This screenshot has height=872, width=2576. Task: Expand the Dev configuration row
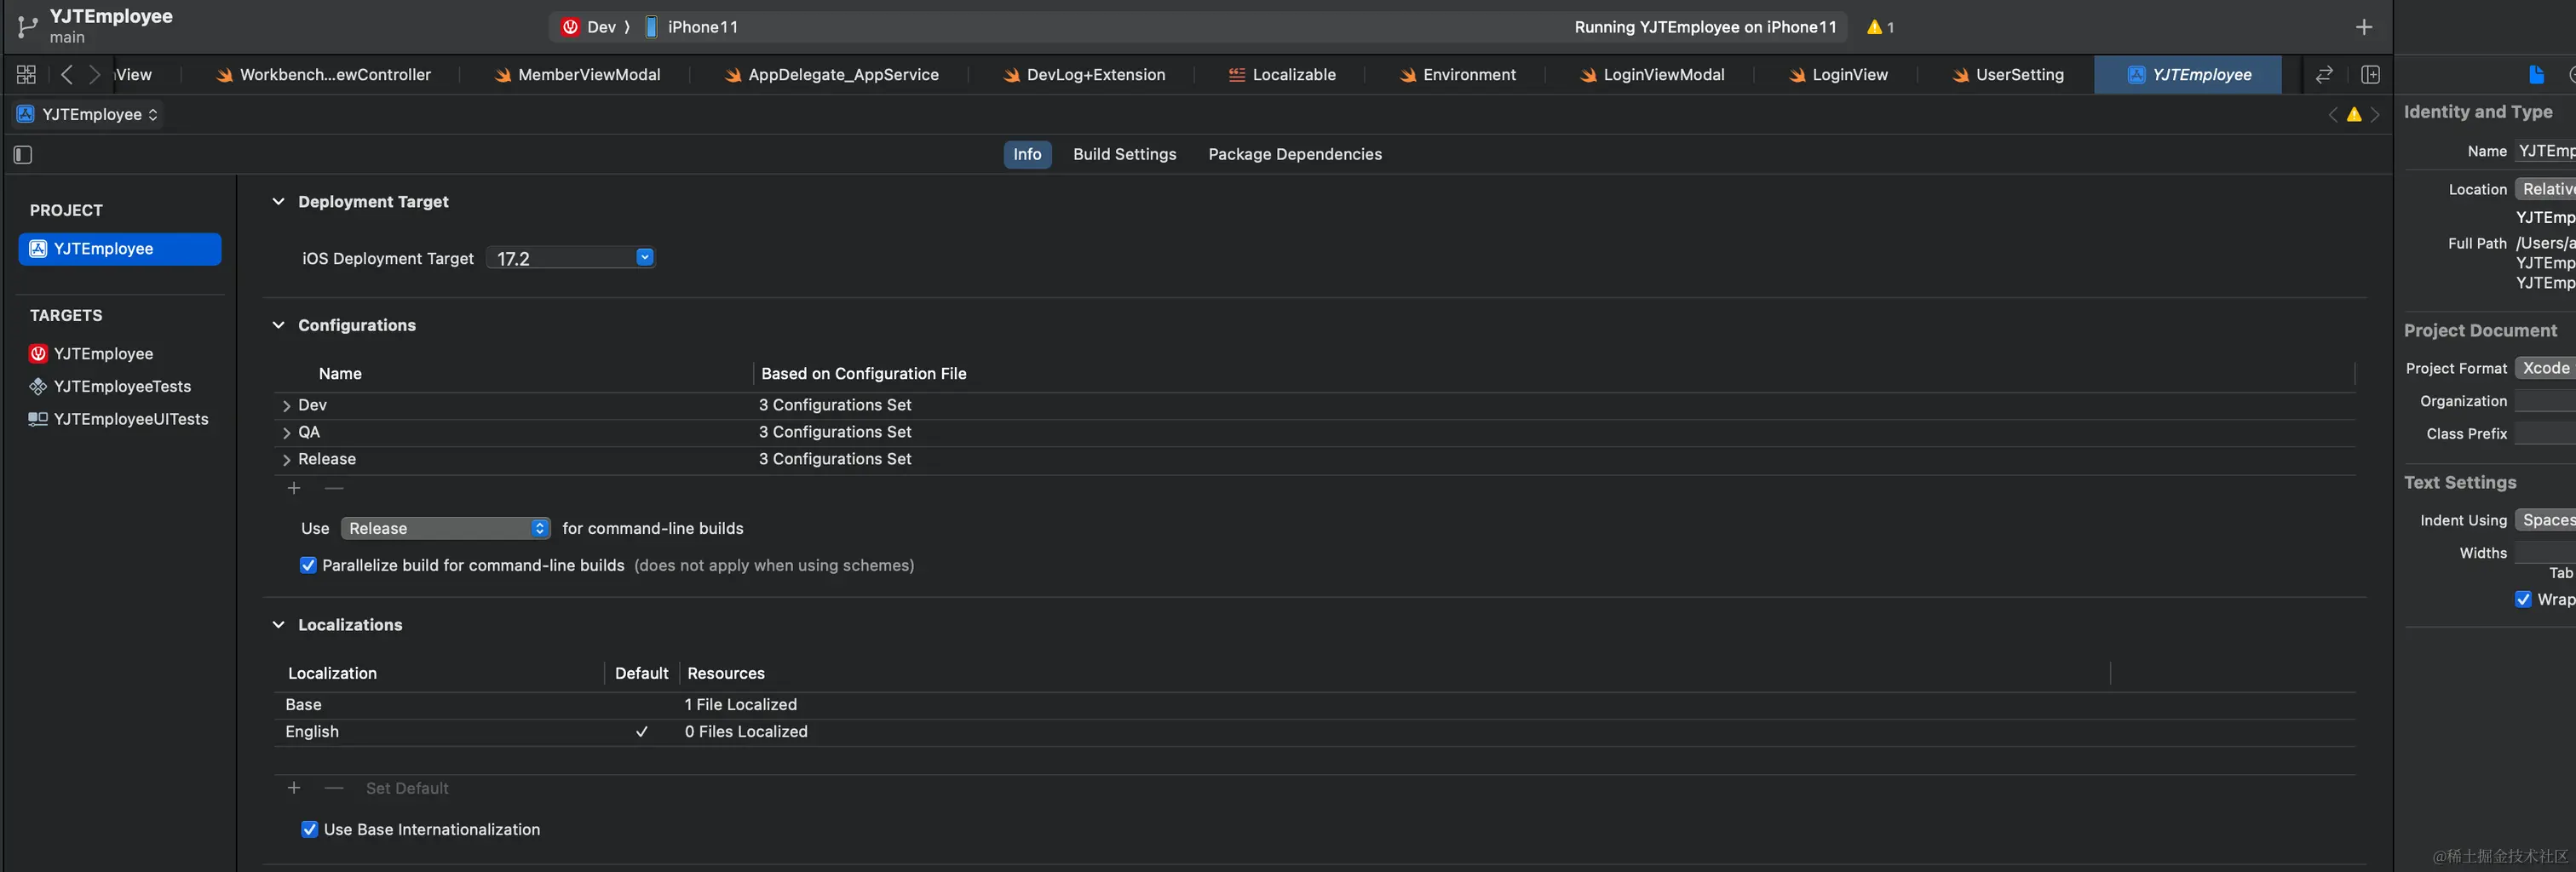click(x=286, y=406)
